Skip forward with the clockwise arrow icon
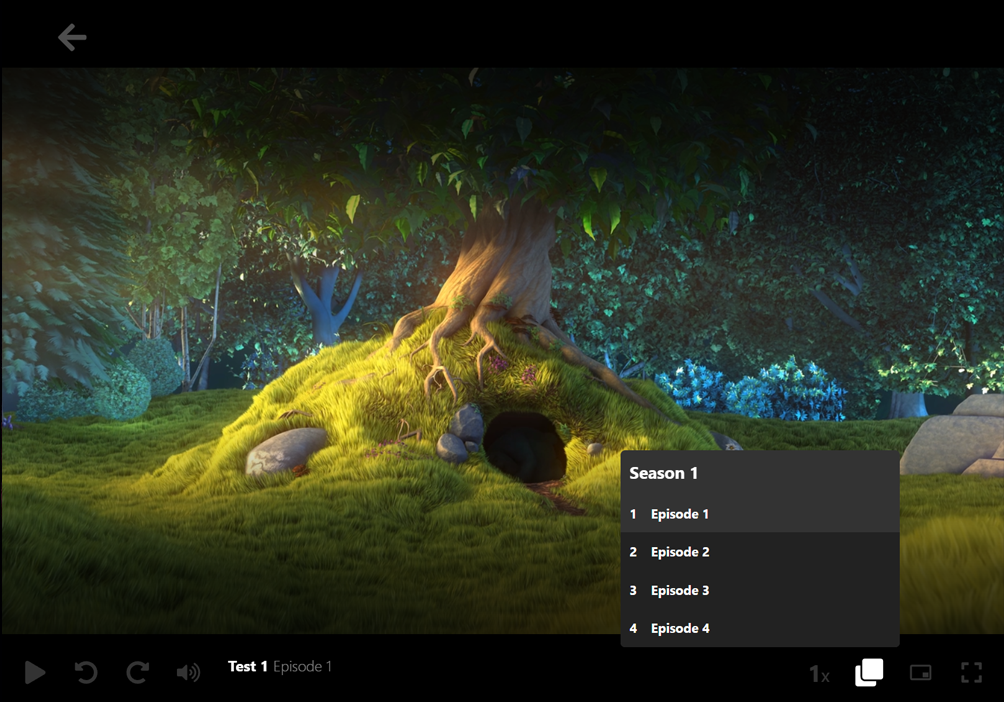Image resolution: width=1004 pixels, height=702 pixels. click(137, 672)
